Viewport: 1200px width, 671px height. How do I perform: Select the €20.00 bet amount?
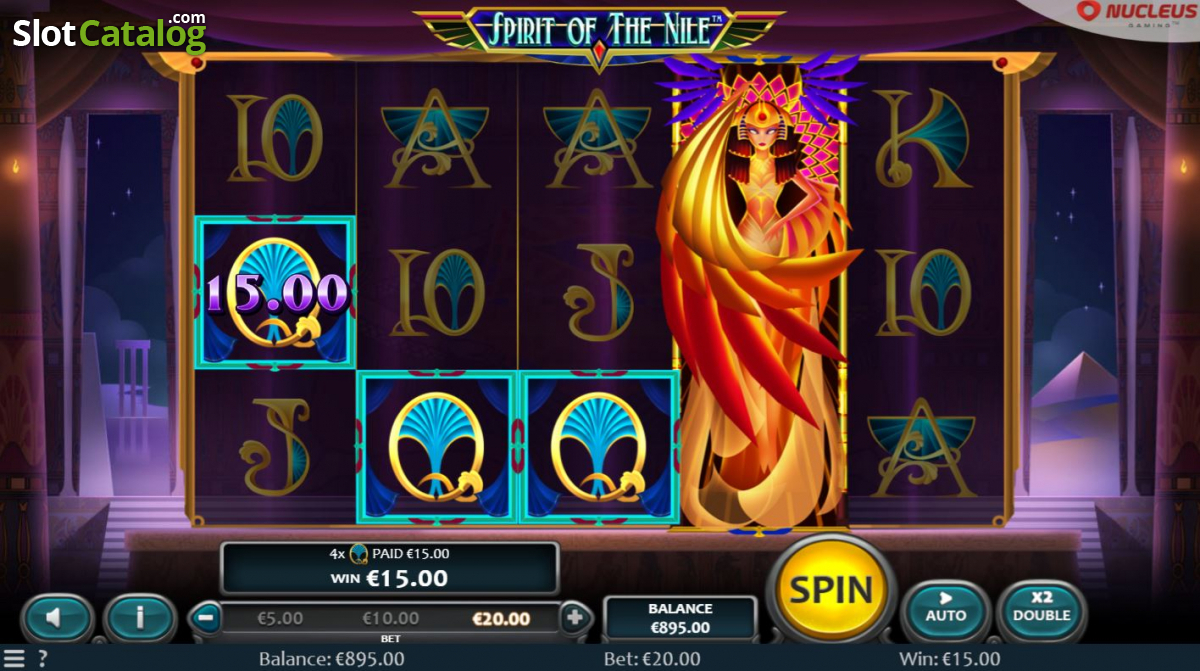[x=501, y=619]
